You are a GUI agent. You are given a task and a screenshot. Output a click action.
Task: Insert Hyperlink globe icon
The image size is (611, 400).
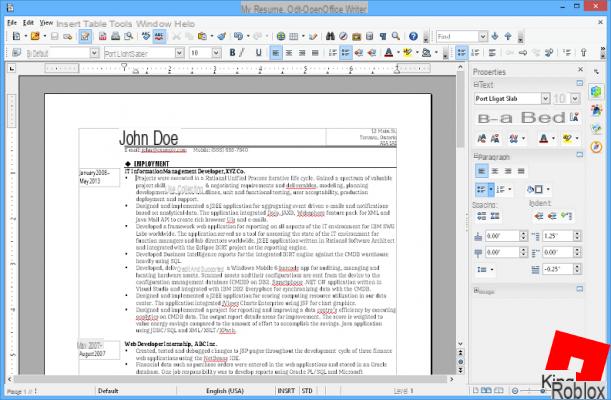281,36
